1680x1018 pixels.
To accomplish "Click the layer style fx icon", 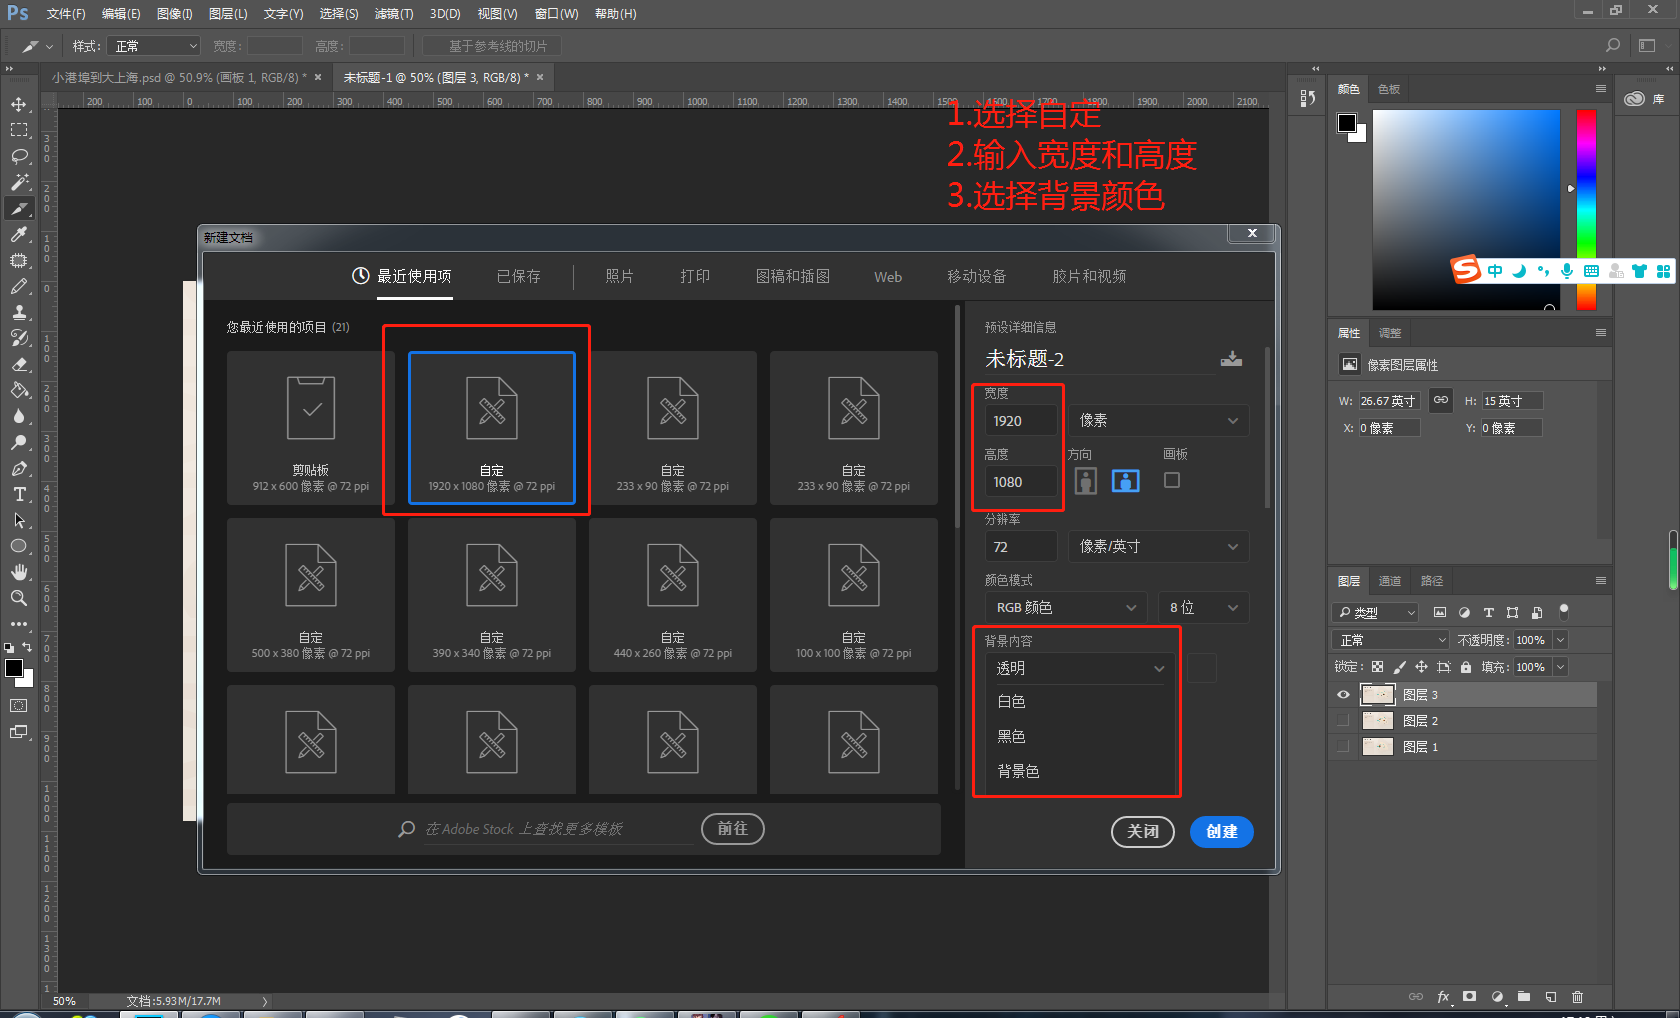I will pyautogui.click(x=1443, y=997).
